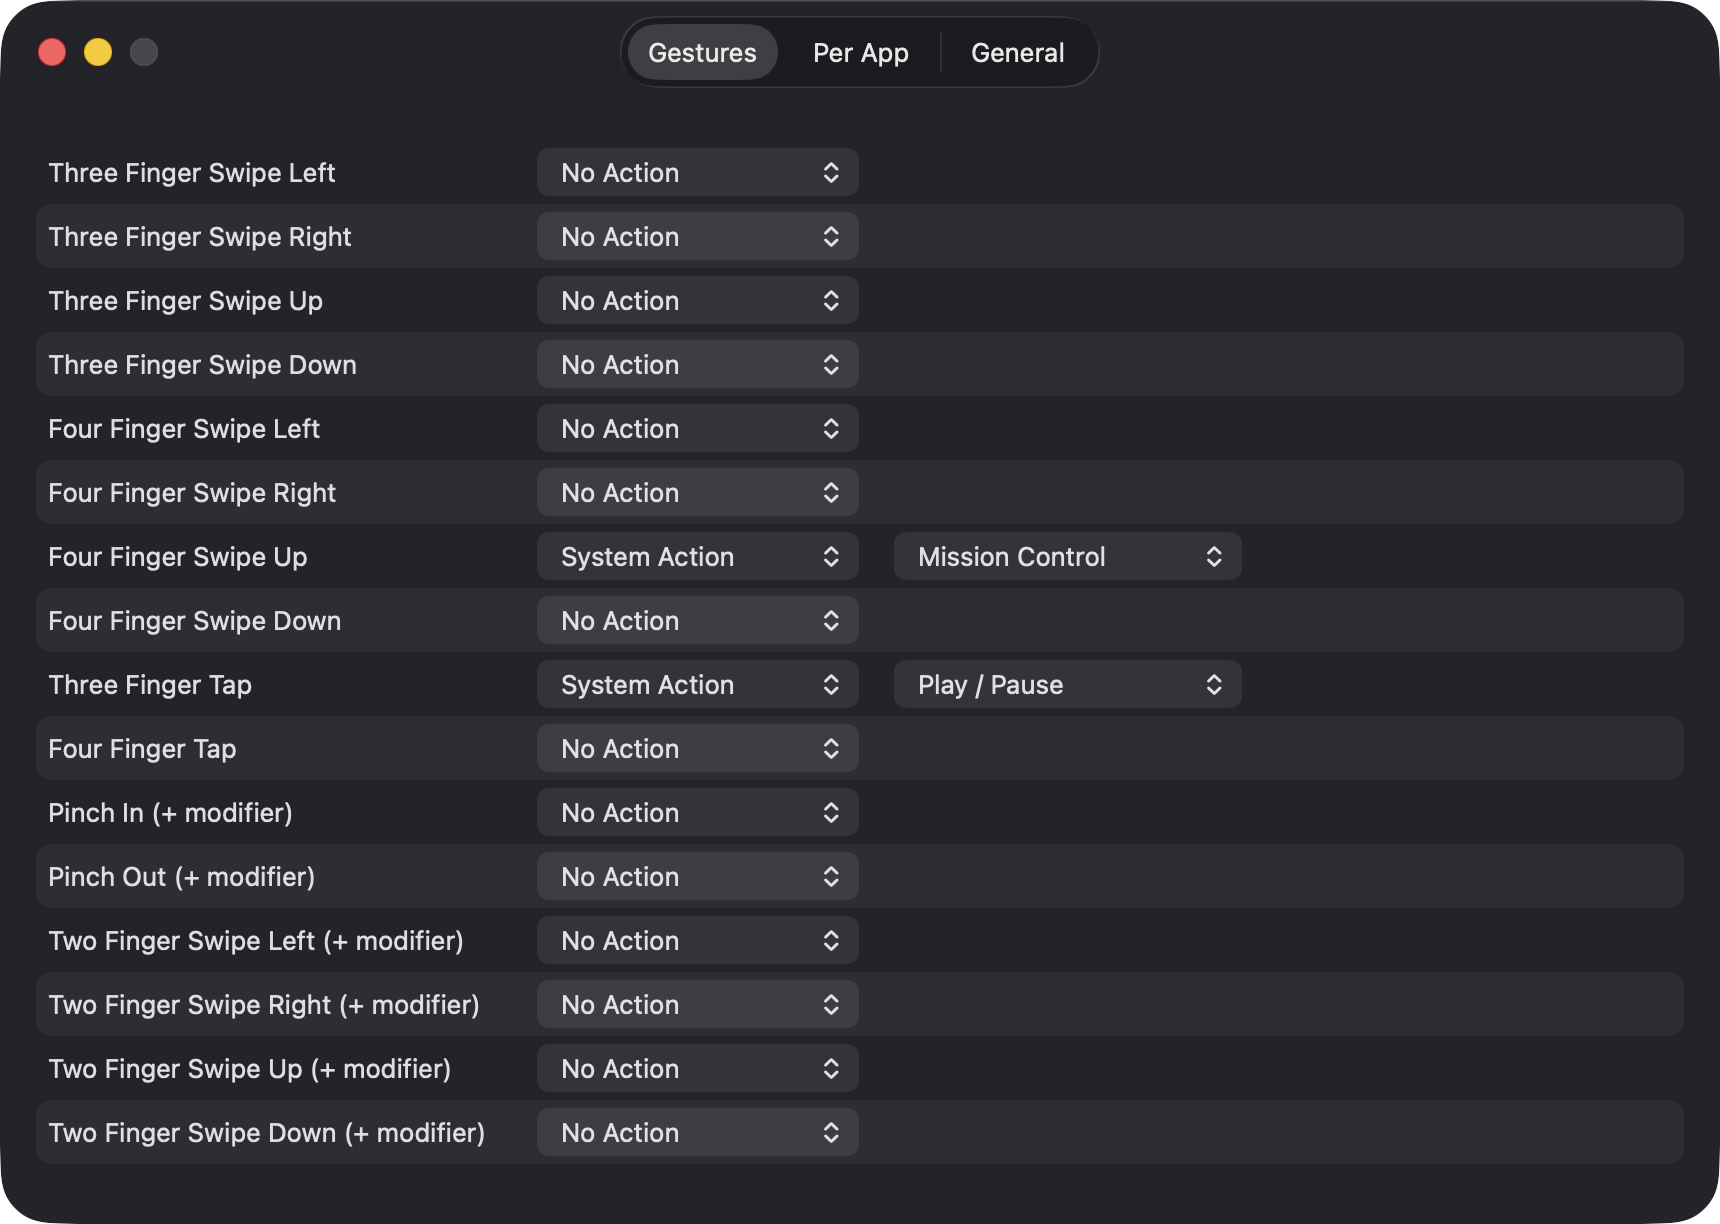This screenshot has width=1720, height=1224.
Task: Open Three Finger Tap System Action dropdown
Action: [698, 685]
